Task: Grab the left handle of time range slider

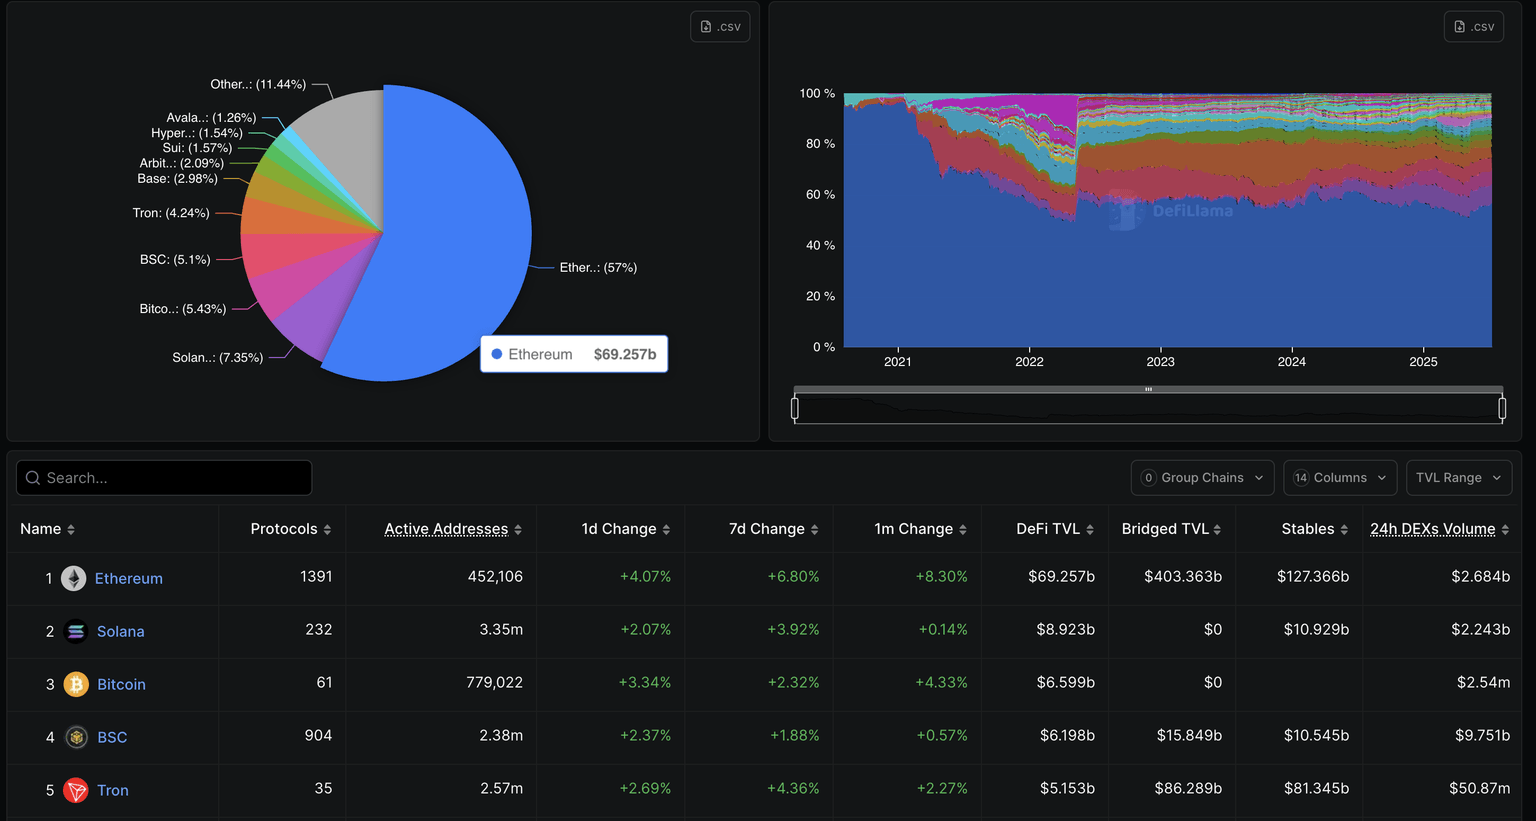Action: 795,408
